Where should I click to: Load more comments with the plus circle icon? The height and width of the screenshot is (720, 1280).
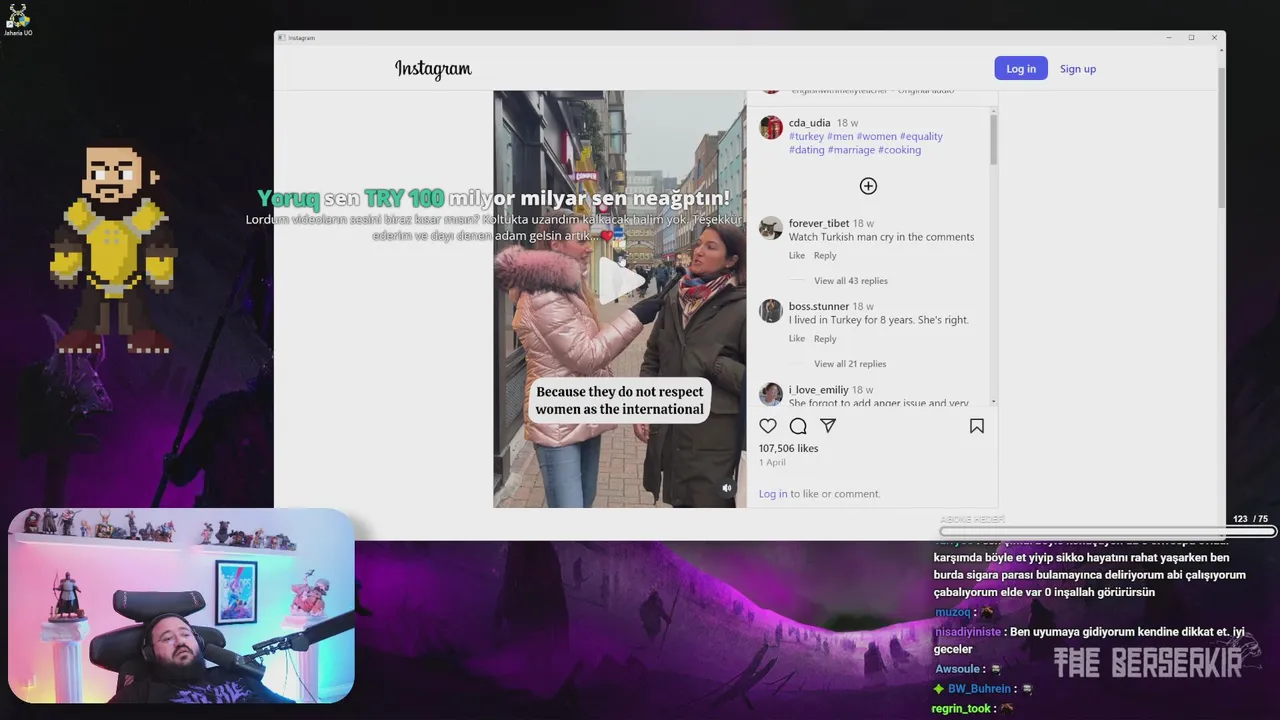(x=868, y=186)
